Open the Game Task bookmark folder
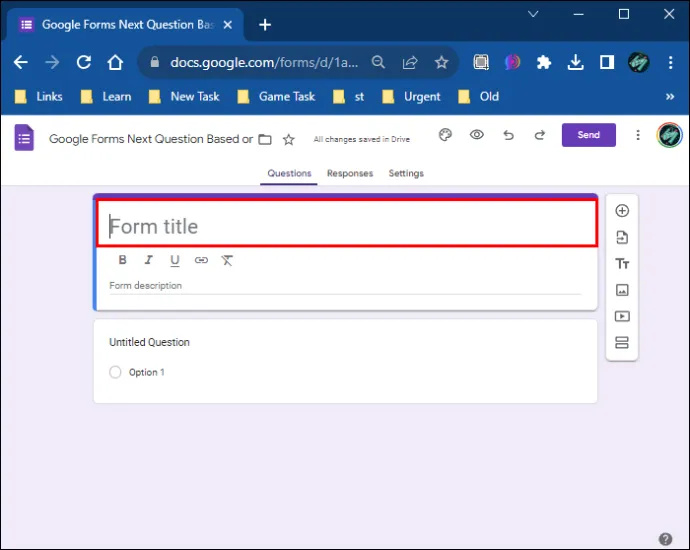 [x=276, y=97]
